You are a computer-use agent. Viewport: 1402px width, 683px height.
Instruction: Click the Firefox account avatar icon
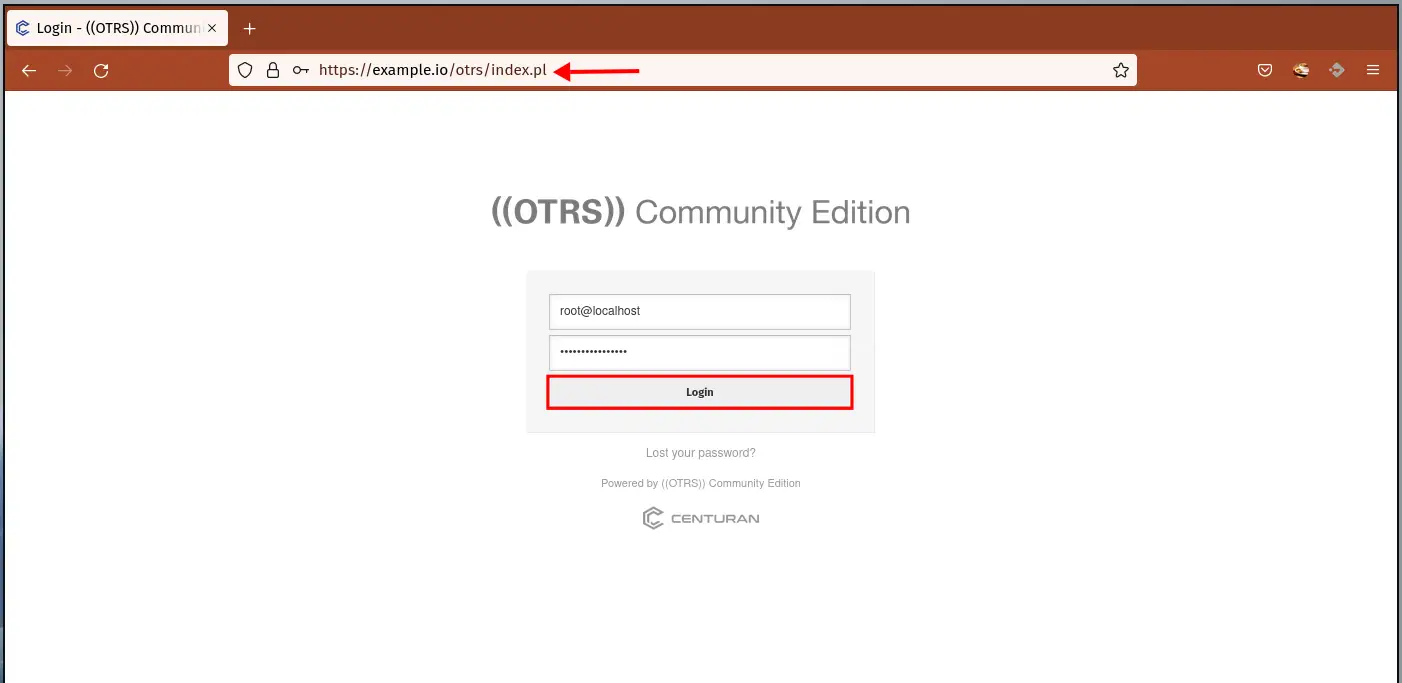click(x=1301, y=71)
